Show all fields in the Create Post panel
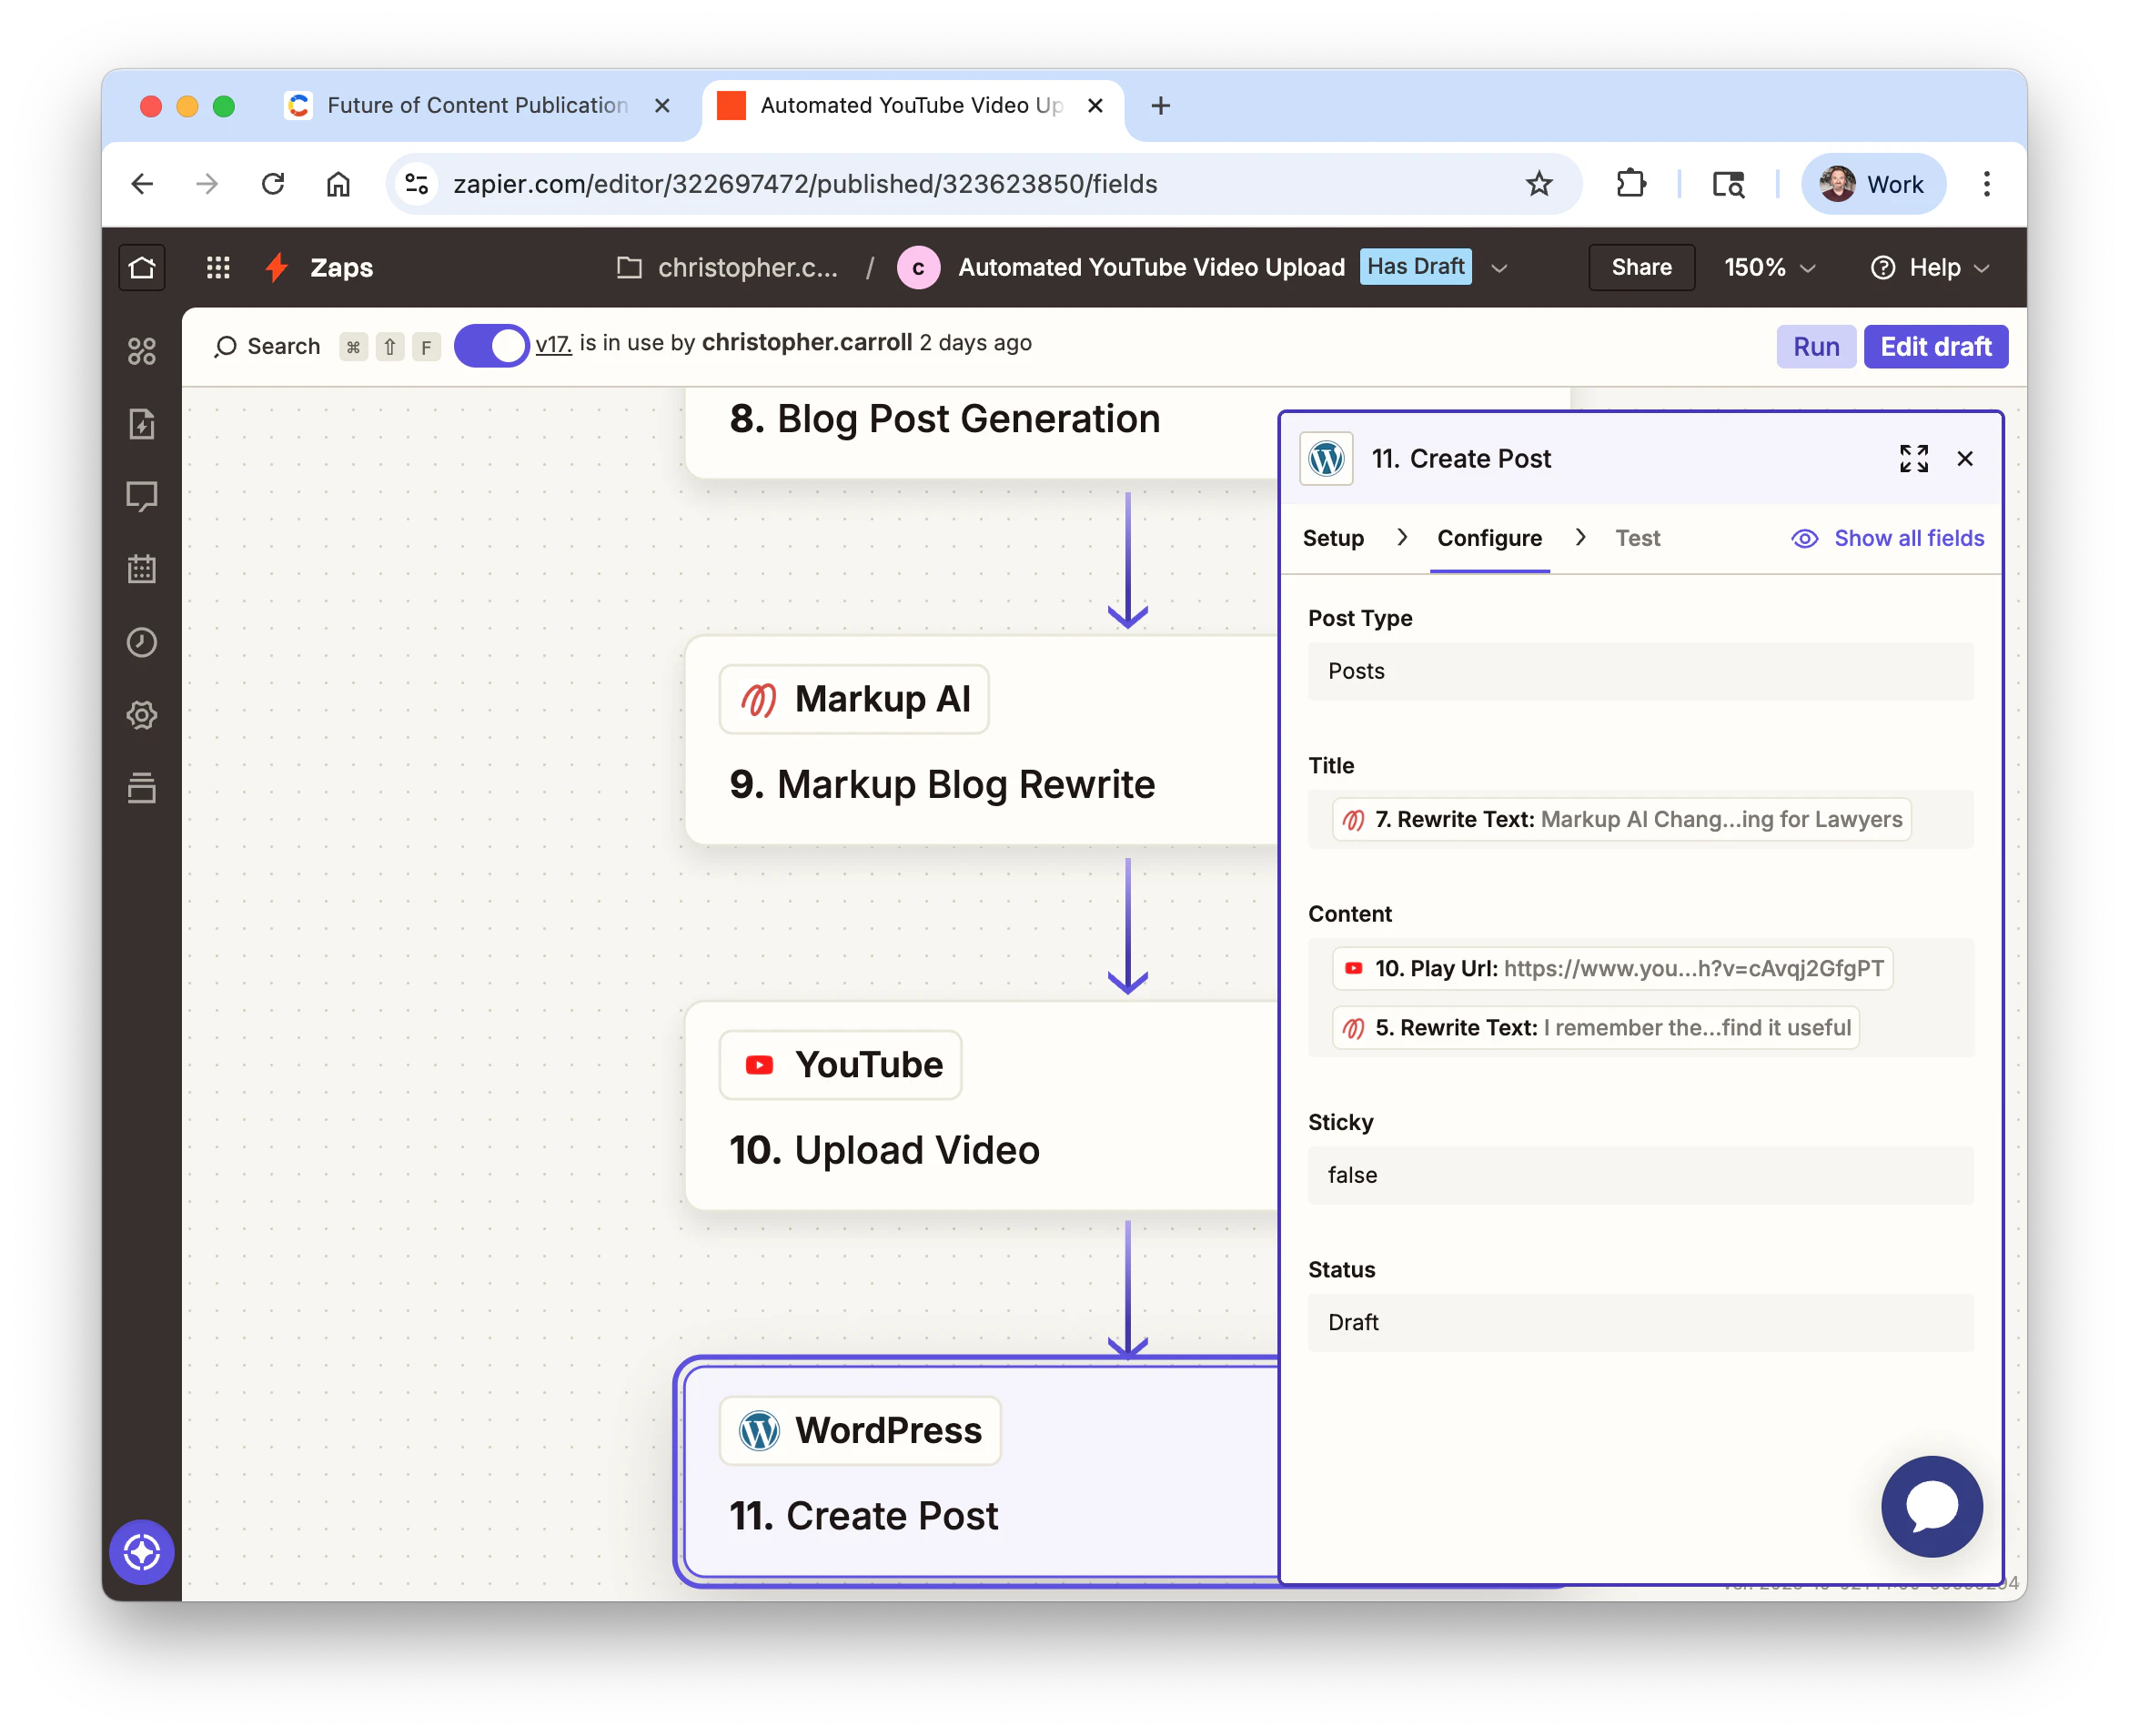 point(1887,538)
